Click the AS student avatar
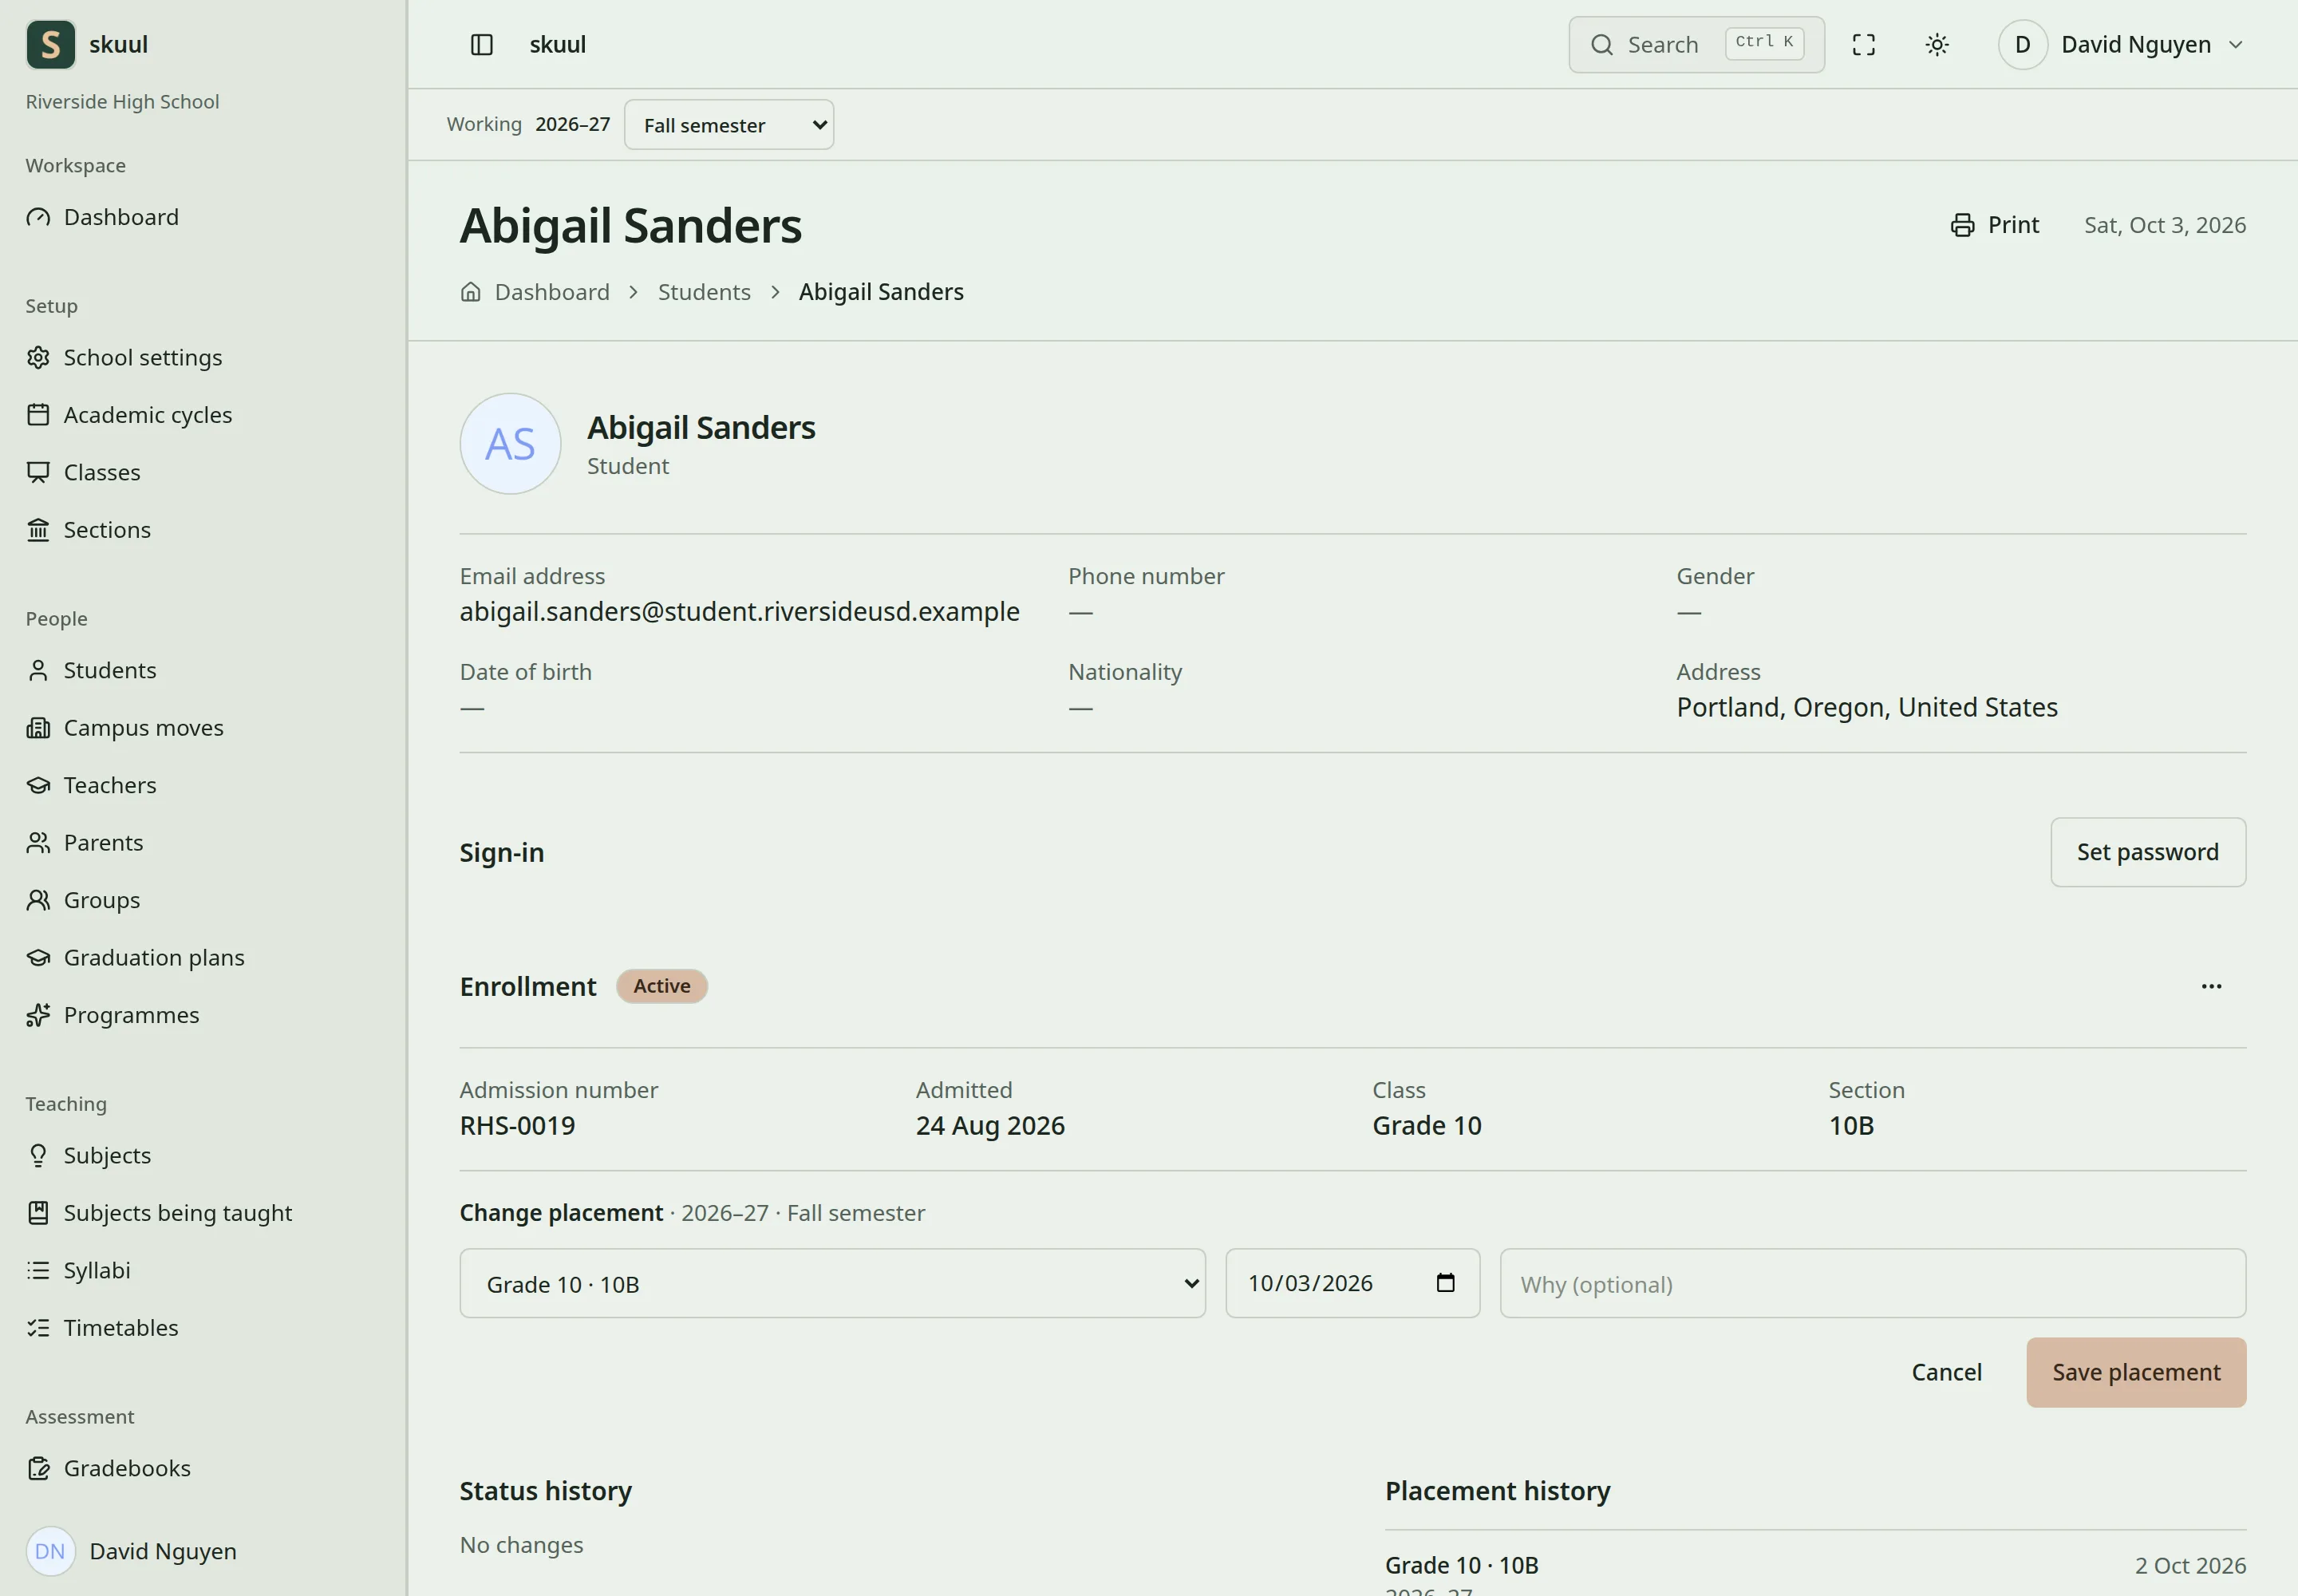This screenshot has height=1596, width=2298. point(510,444)
